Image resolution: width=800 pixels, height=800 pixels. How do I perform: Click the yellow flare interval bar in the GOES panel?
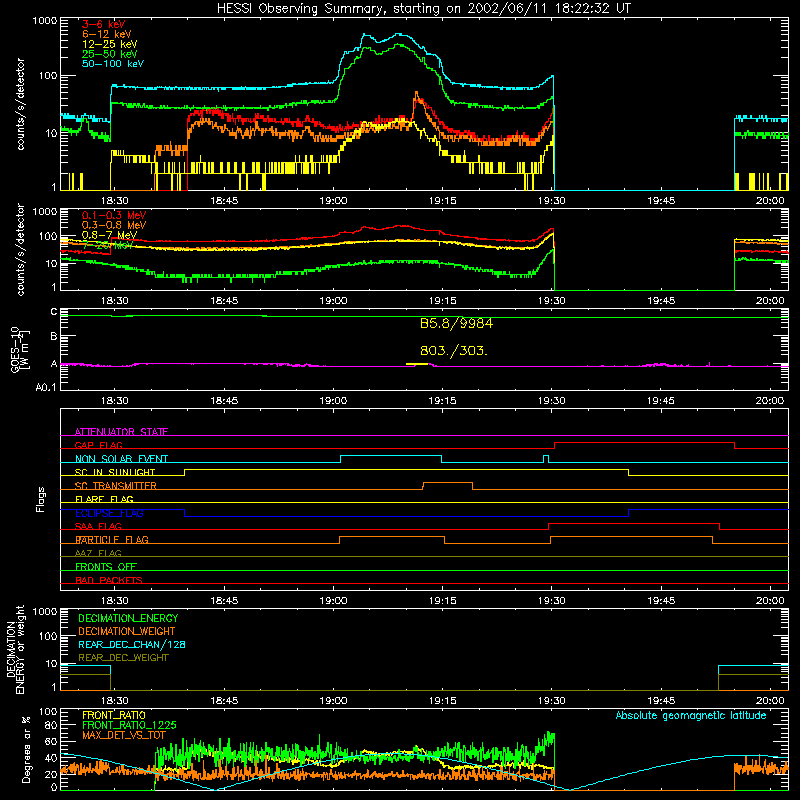pyautogui.click(x=417, y=364)
